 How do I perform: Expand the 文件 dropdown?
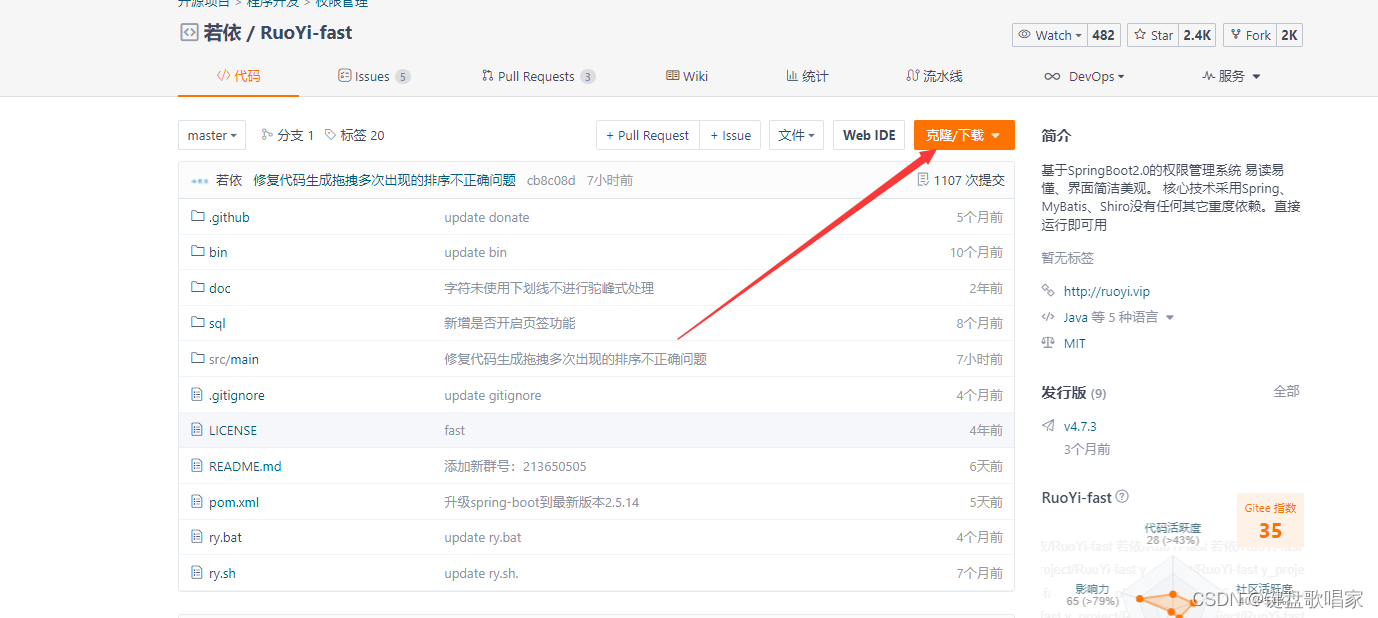(x=796, y=135)
